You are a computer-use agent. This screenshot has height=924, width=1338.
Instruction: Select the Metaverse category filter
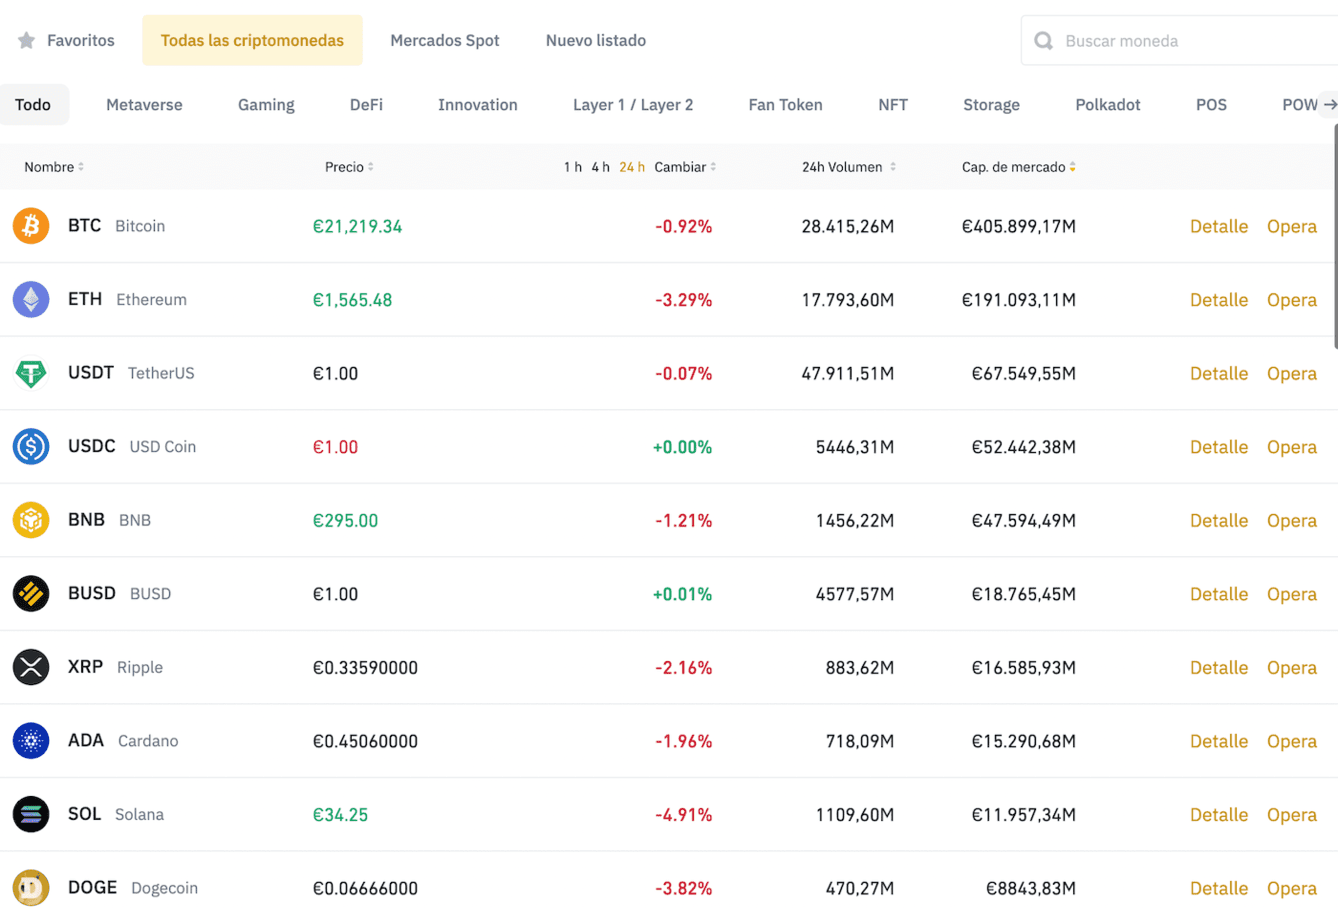click(x=144, y=104)
